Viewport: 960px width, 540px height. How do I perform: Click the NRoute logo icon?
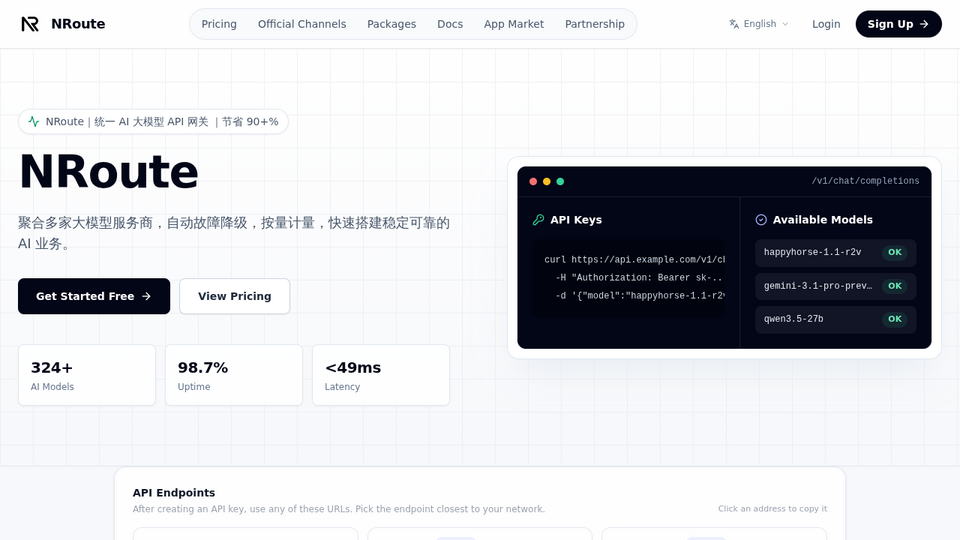(30, 24)
